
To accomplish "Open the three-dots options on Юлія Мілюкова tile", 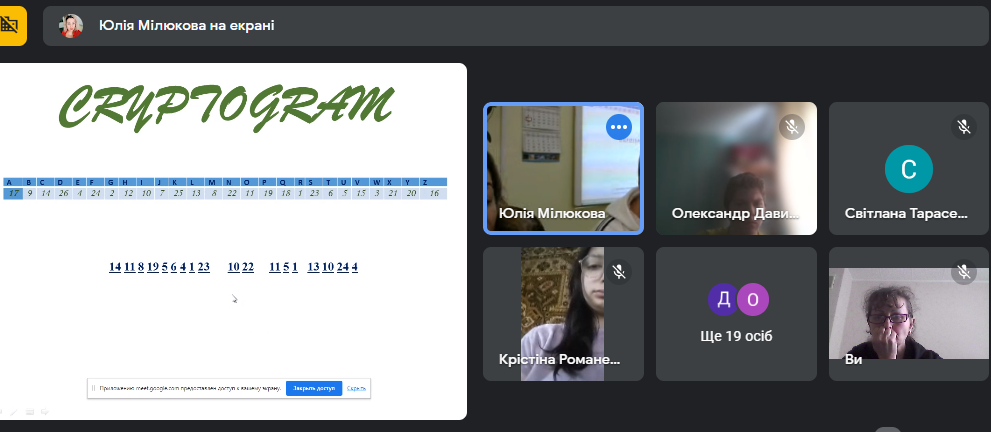I will point(619,126).
